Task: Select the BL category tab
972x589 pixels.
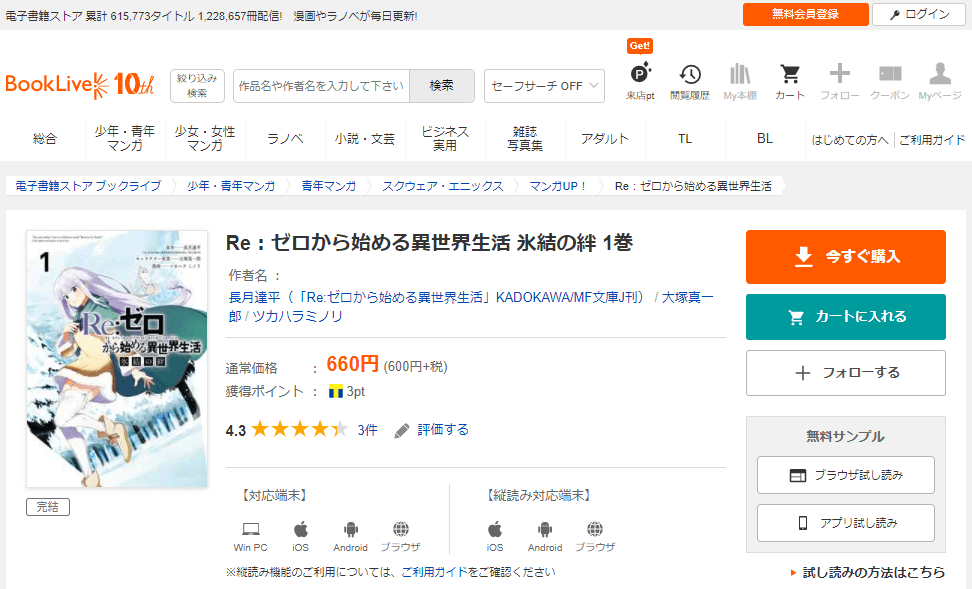Action: tap(765, 139)
